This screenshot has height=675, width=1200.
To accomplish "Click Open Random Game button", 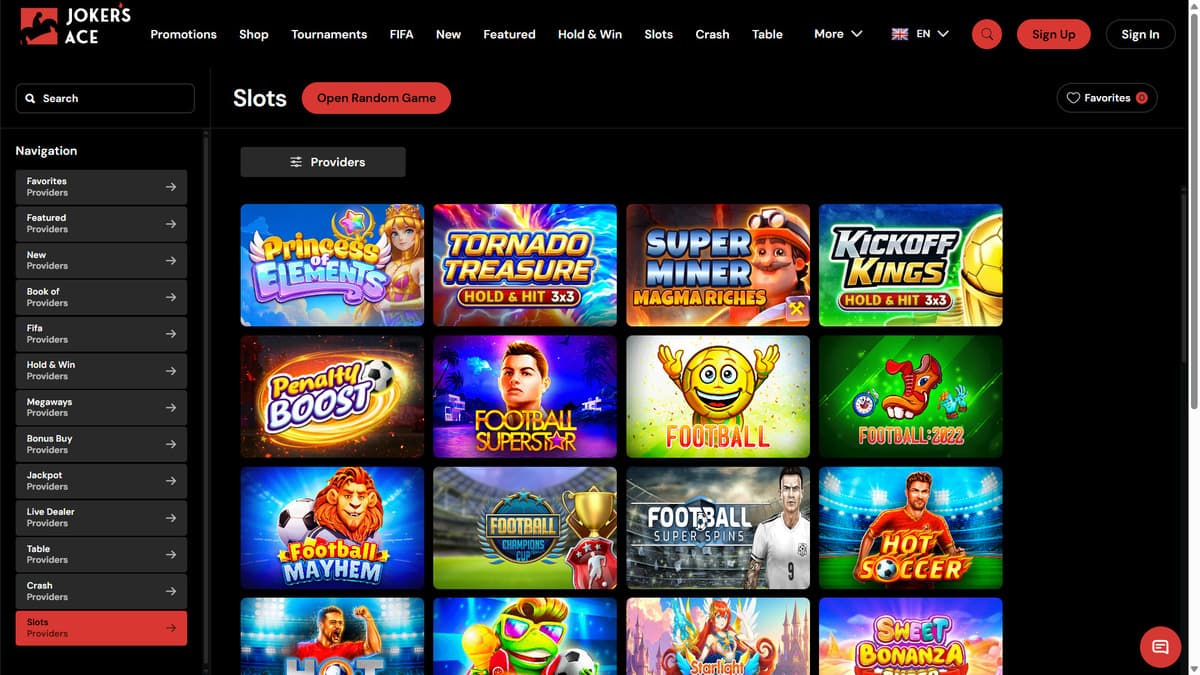I will tap(376, 98).
